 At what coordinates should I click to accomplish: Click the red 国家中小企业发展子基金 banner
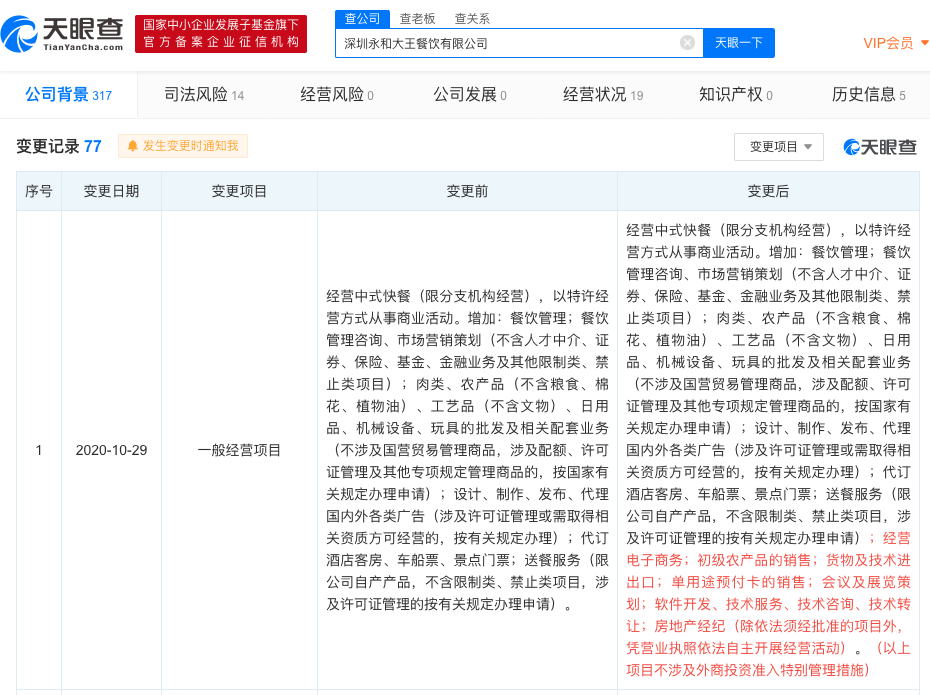pos(221,34)
